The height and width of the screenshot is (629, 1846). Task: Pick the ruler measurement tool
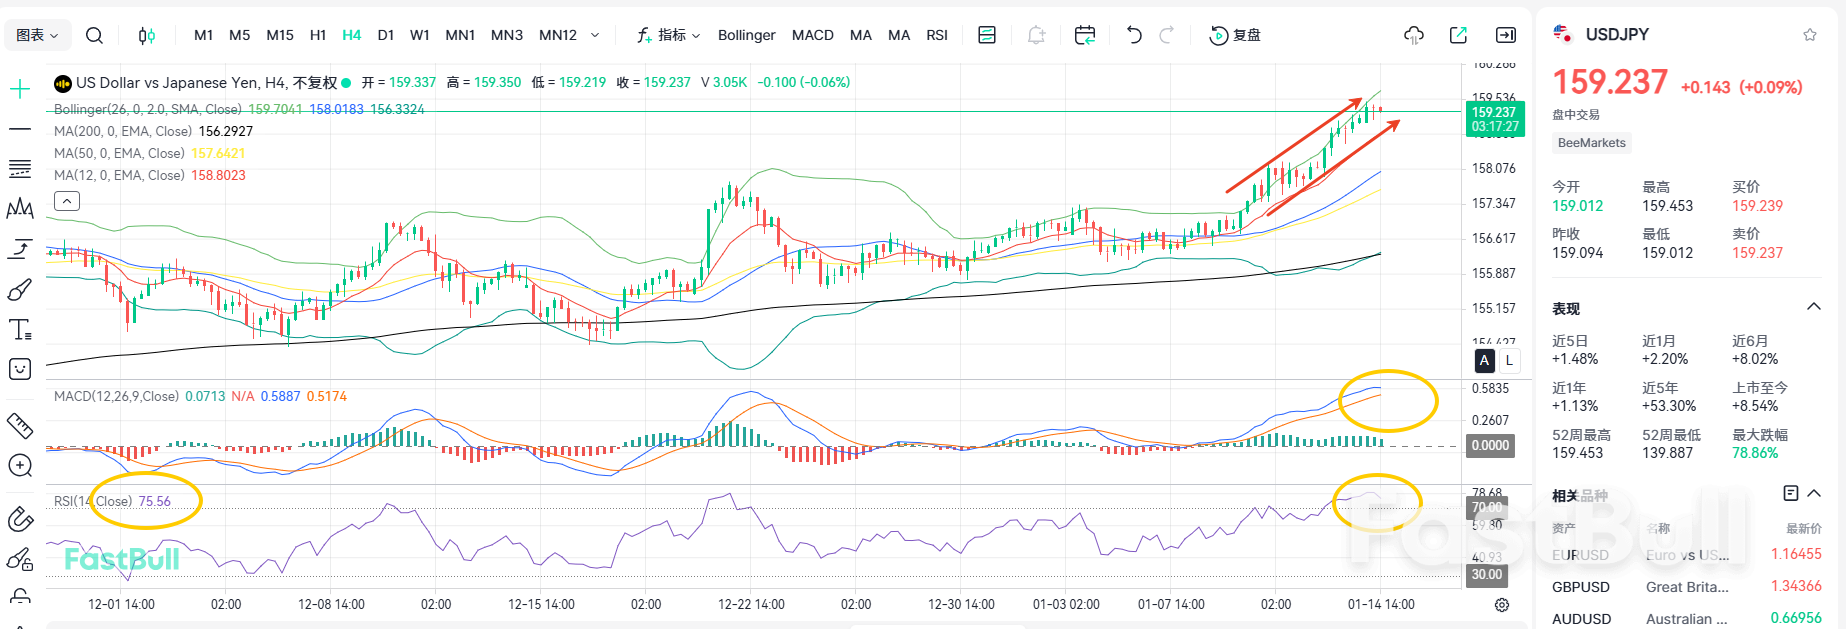tap(20, 426)
